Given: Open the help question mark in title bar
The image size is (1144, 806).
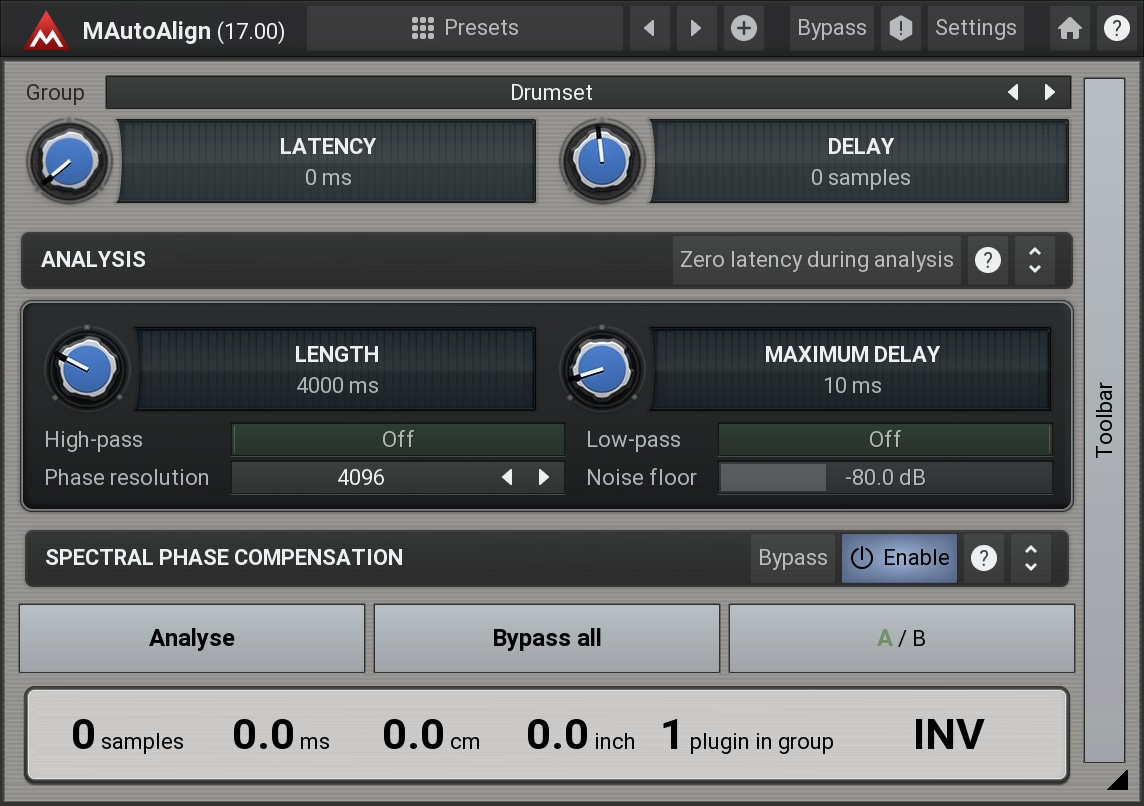Looking at the screenshot, I should (1116, 28).
